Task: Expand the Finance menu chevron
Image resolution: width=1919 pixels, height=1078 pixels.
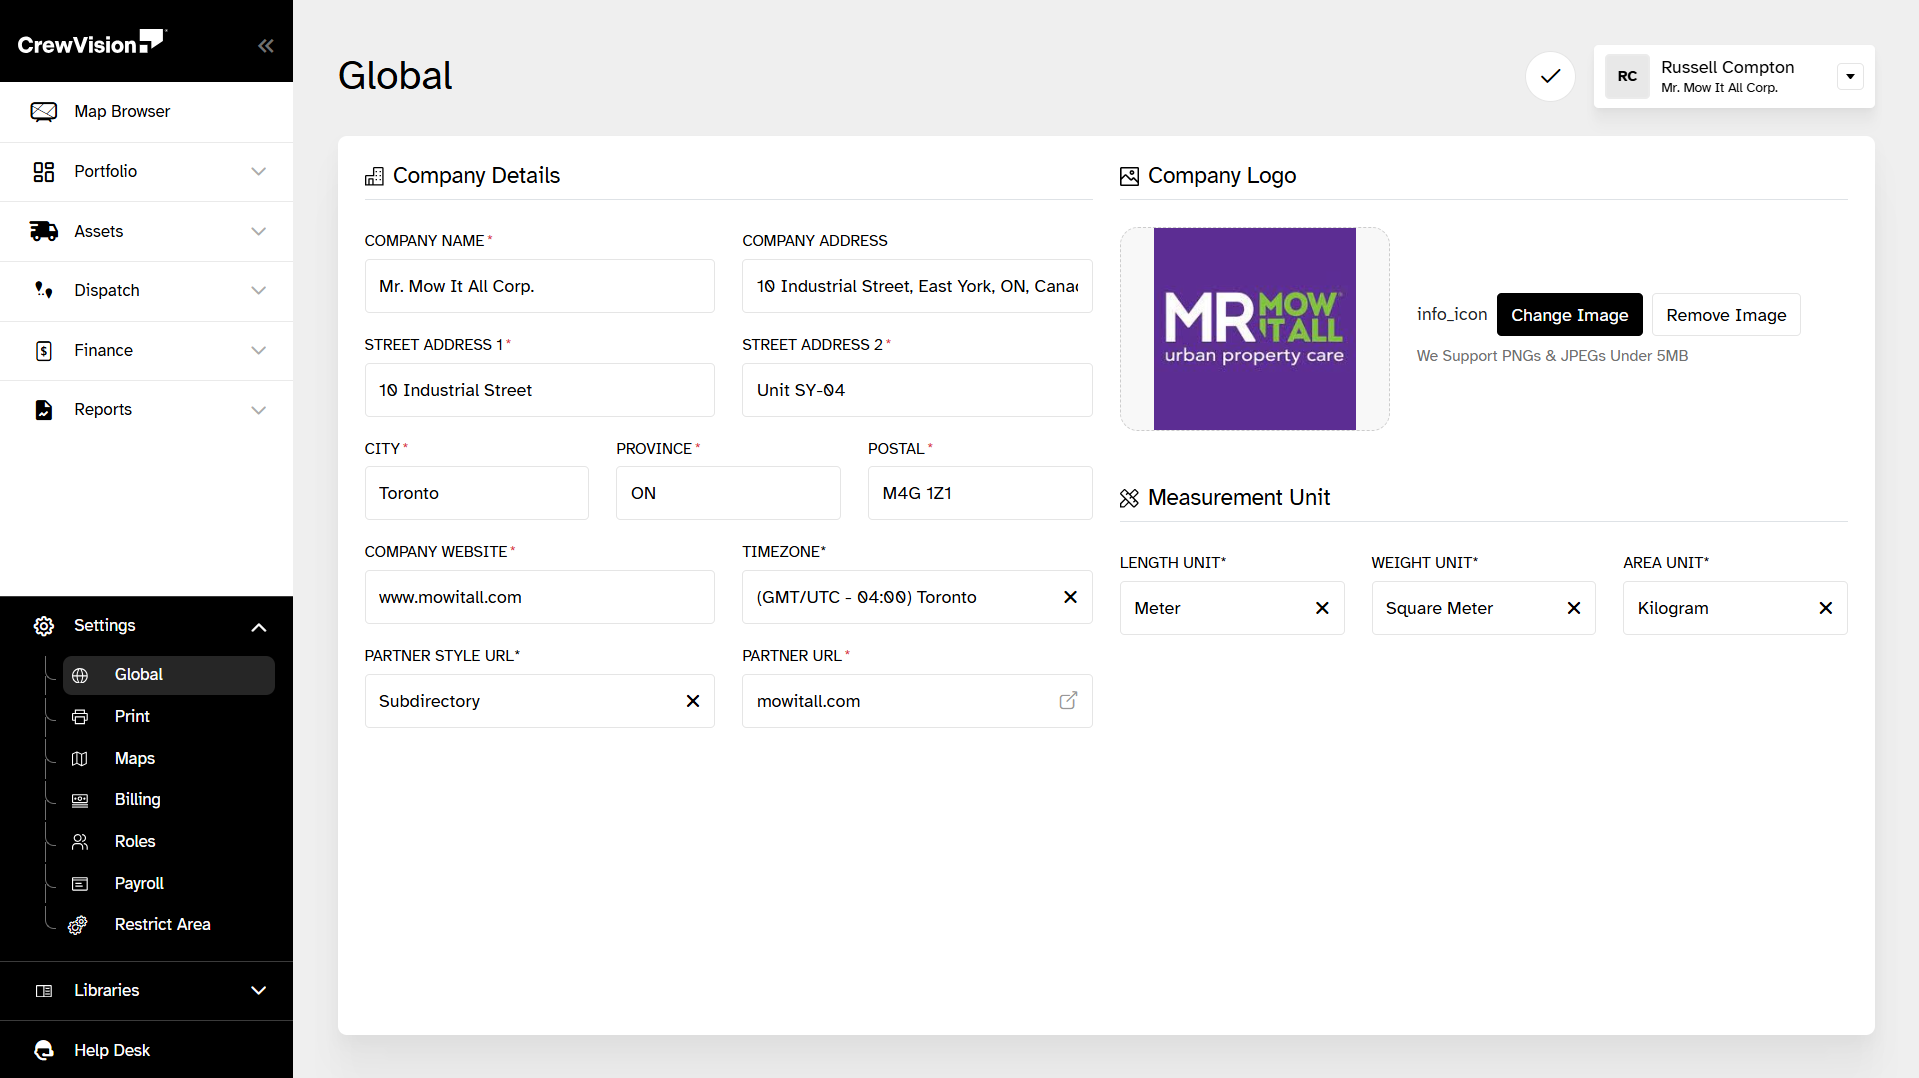Action: (x=259, y=350)
